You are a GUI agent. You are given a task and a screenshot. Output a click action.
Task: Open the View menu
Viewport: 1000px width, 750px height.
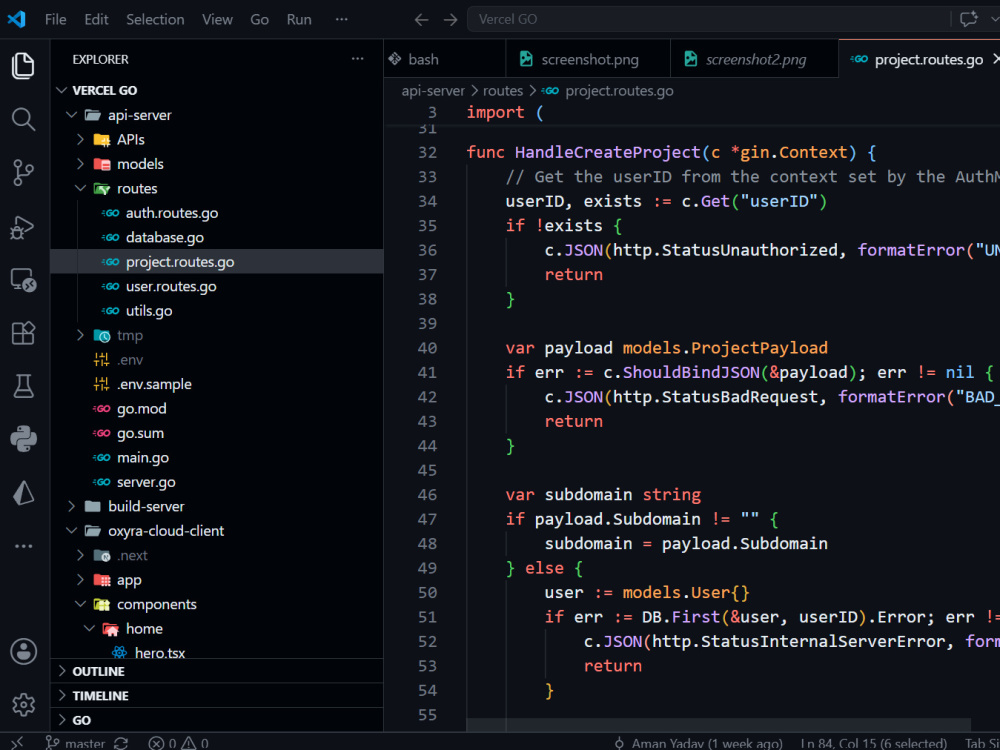pyautogui.click(x=217, y=20)
